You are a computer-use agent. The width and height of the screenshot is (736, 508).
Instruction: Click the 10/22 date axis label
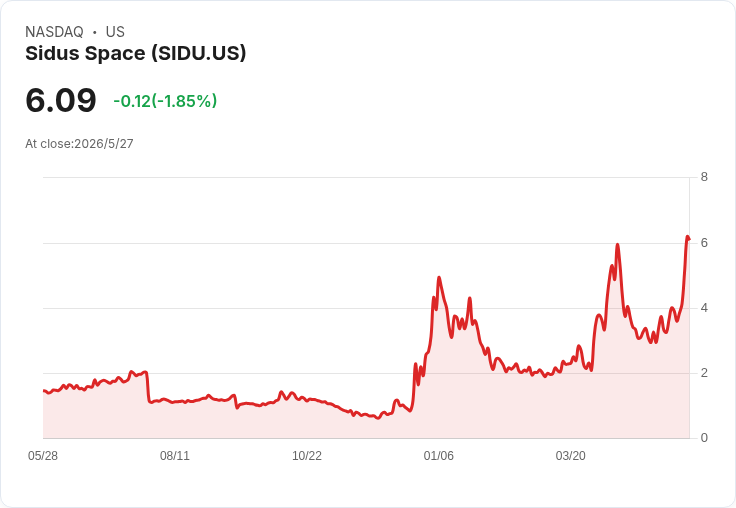coord(307,456)
